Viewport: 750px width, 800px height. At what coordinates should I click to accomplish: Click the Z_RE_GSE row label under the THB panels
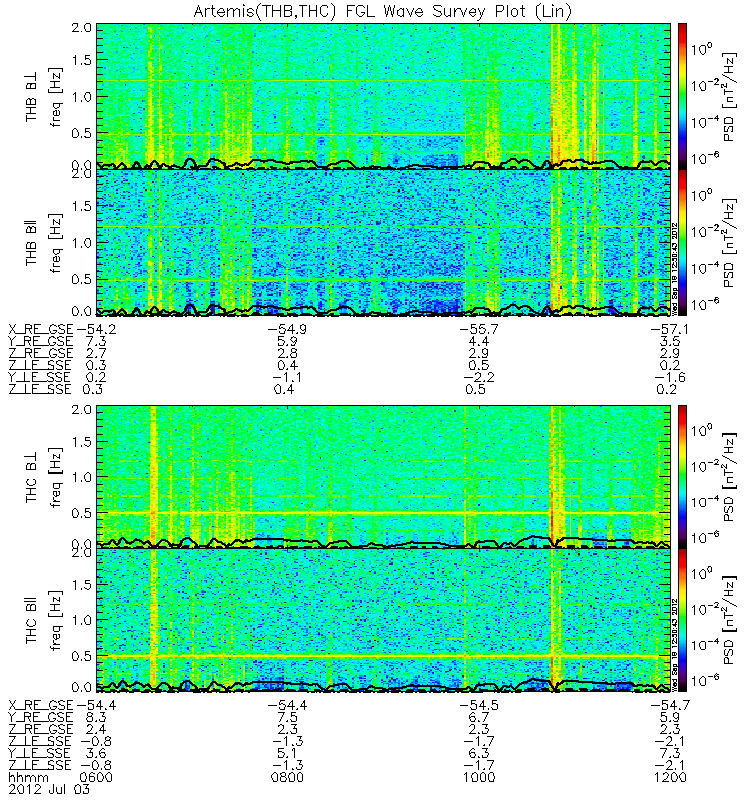pyautogui.click(x=41, y=353)
